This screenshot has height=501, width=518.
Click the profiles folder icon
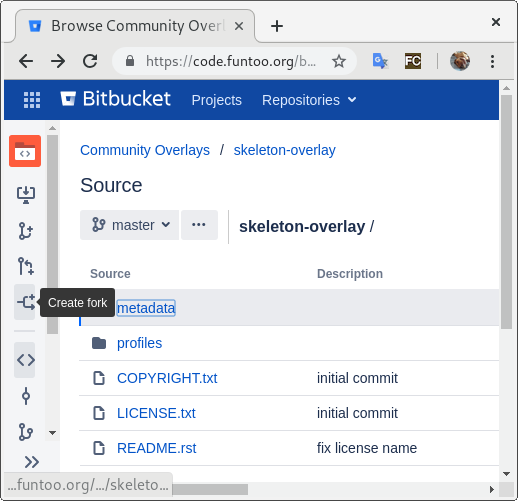(99, 343)
